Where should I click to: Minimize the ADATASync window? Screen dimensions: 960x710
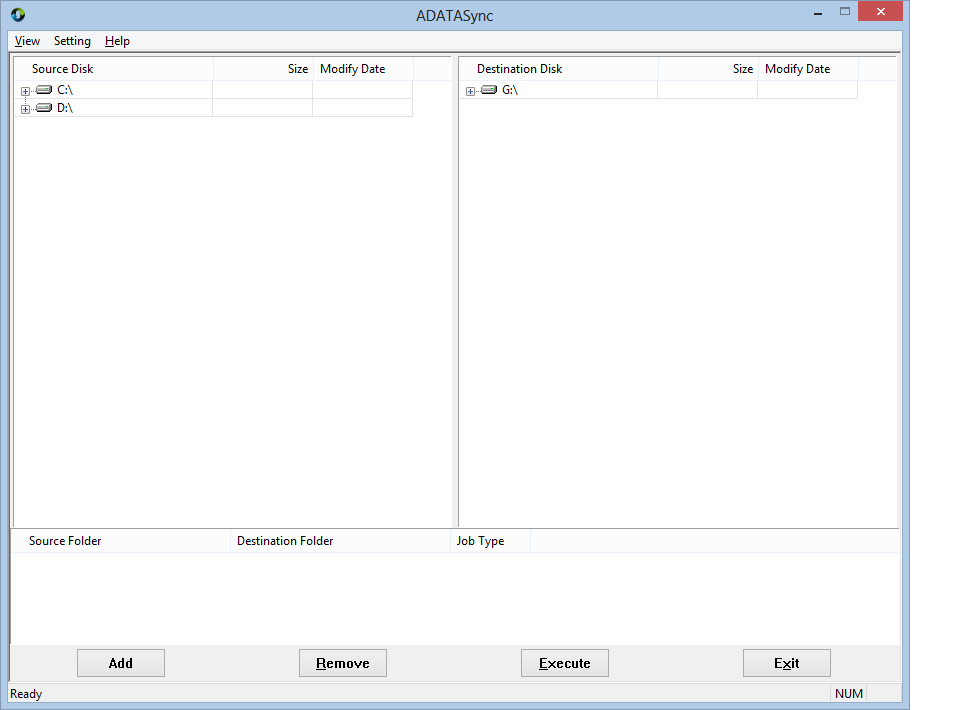click(817, 12)
